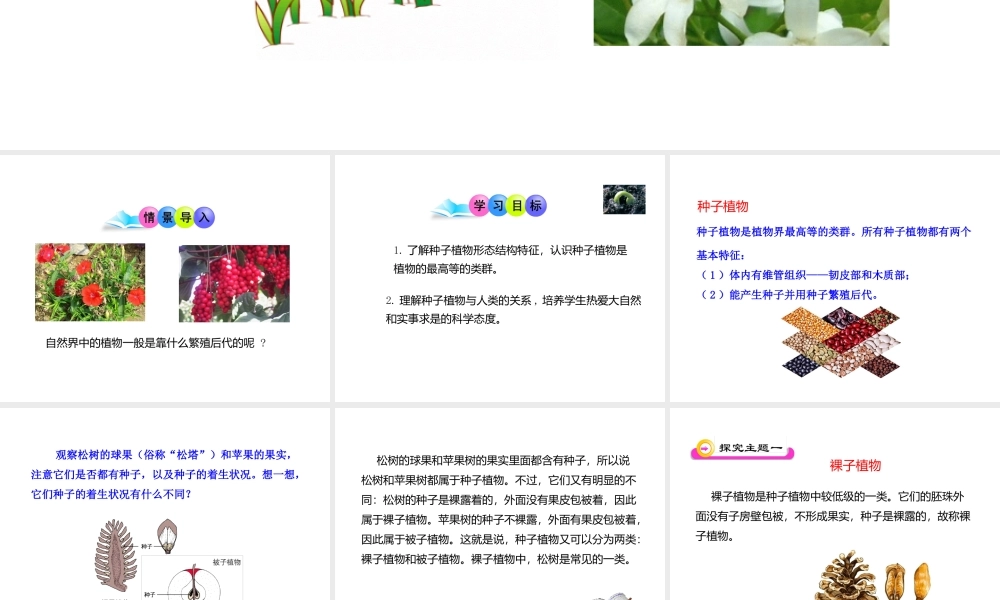Click the 学习目标 banner heading

(489, 206)
